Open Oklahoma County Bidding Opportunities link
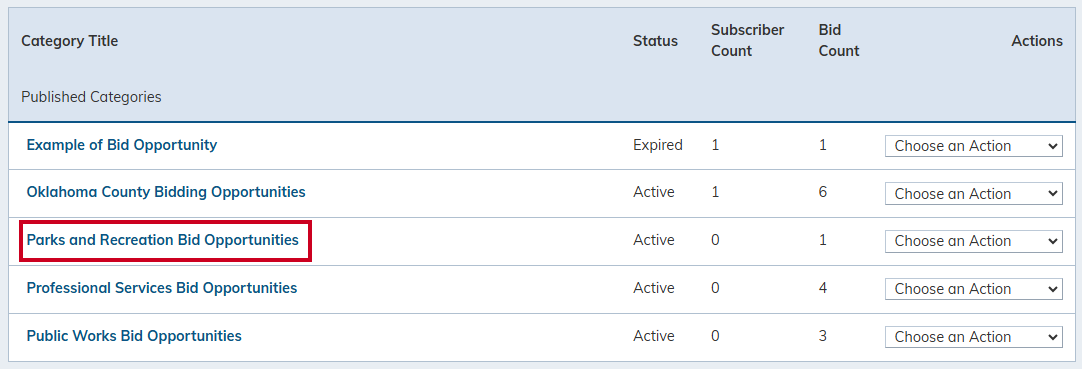The width and height of the screenshot is (1082, 369). coord(166,192)
